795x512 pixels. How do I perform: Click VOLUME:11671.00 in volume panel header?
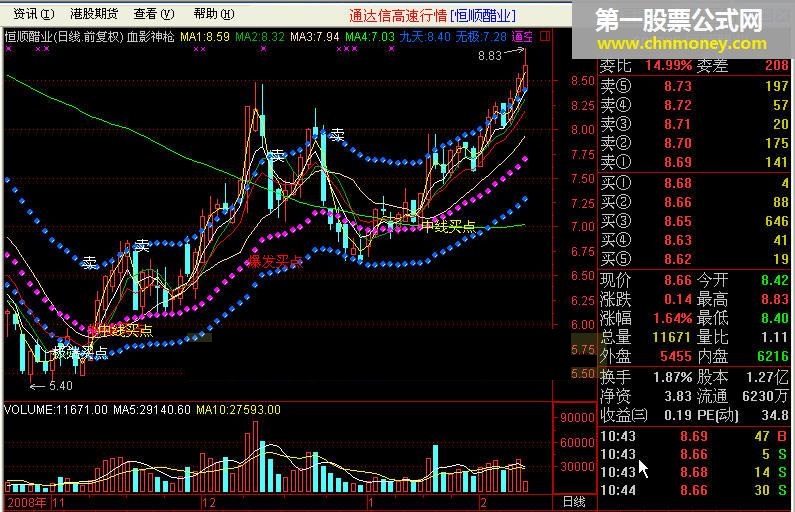tap(56, 410)
